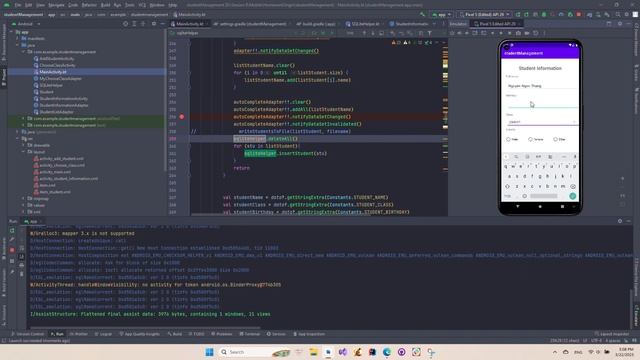Click the emulator screenshot camera icon

click(x=518, y=33)
